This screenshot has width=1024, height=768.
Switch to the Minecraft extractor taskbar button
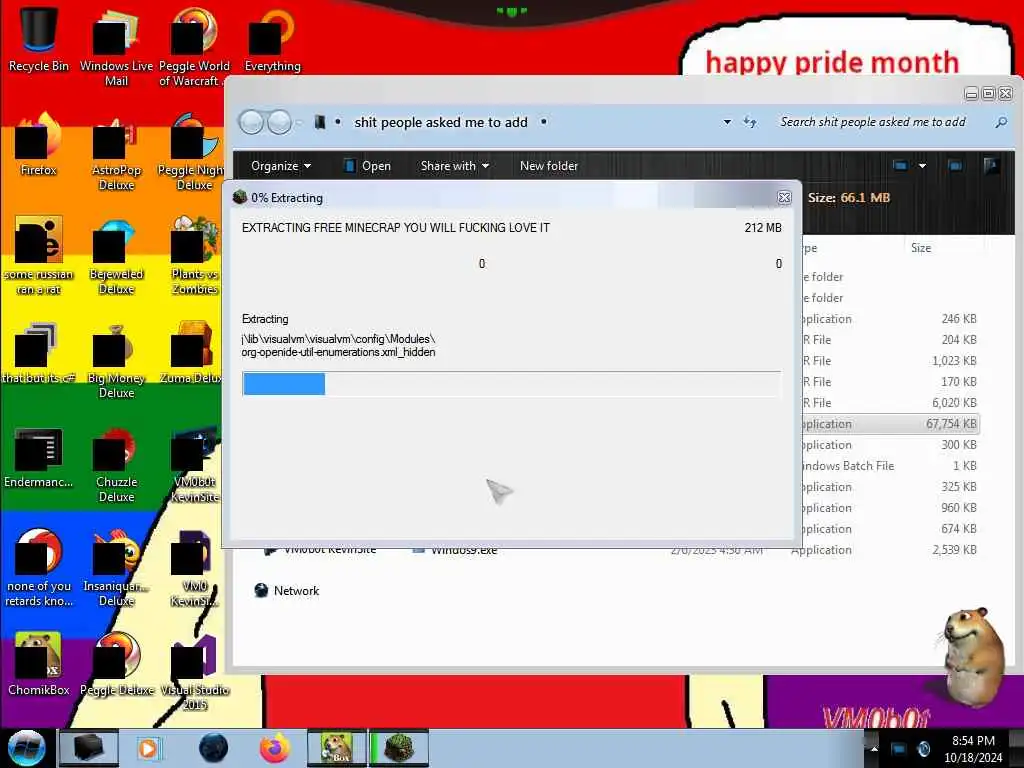point(398,748)
